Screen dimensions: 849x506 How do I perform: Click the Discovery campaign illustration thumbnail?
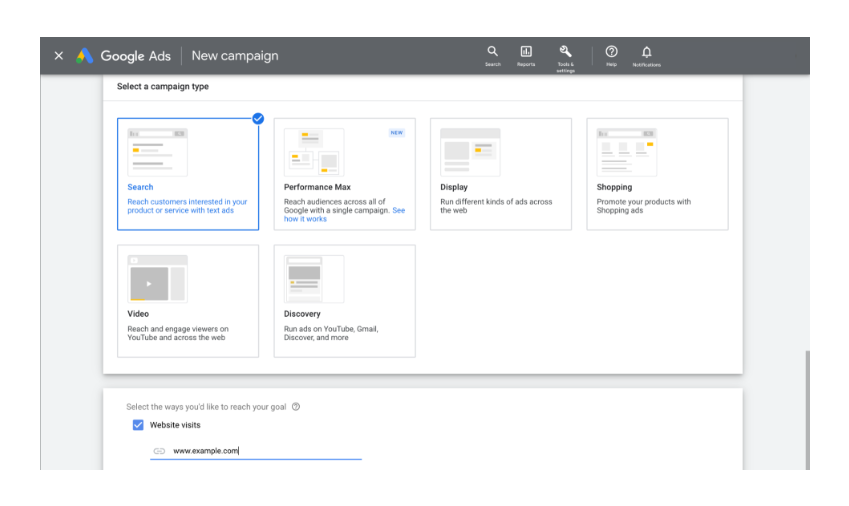pos(314,279)
